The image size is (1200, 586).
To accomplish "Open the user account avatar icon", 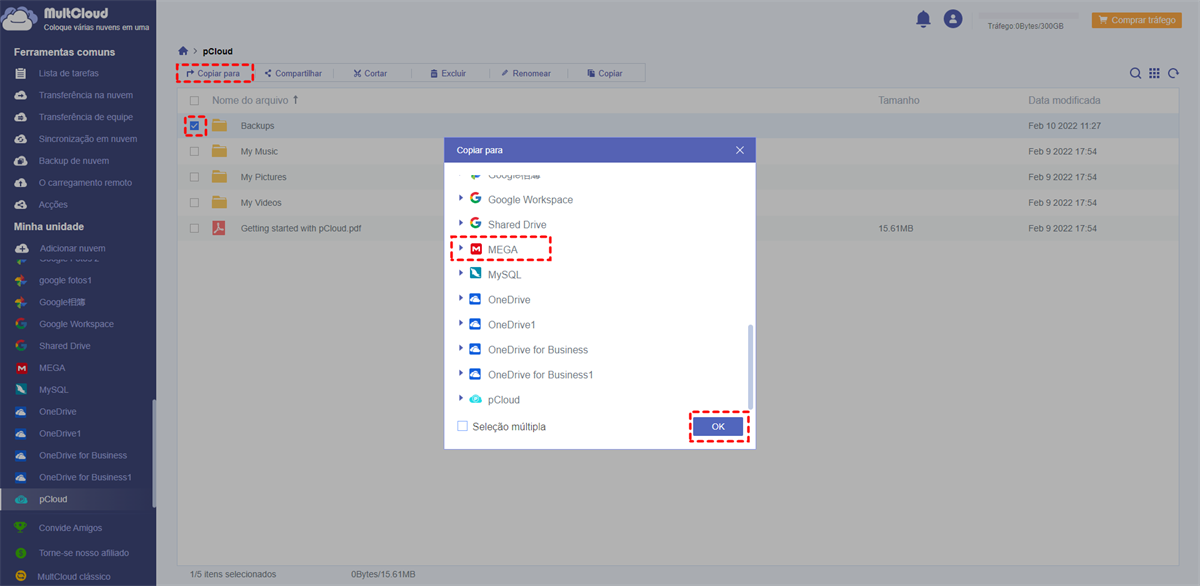I will (x=953, y=19).
